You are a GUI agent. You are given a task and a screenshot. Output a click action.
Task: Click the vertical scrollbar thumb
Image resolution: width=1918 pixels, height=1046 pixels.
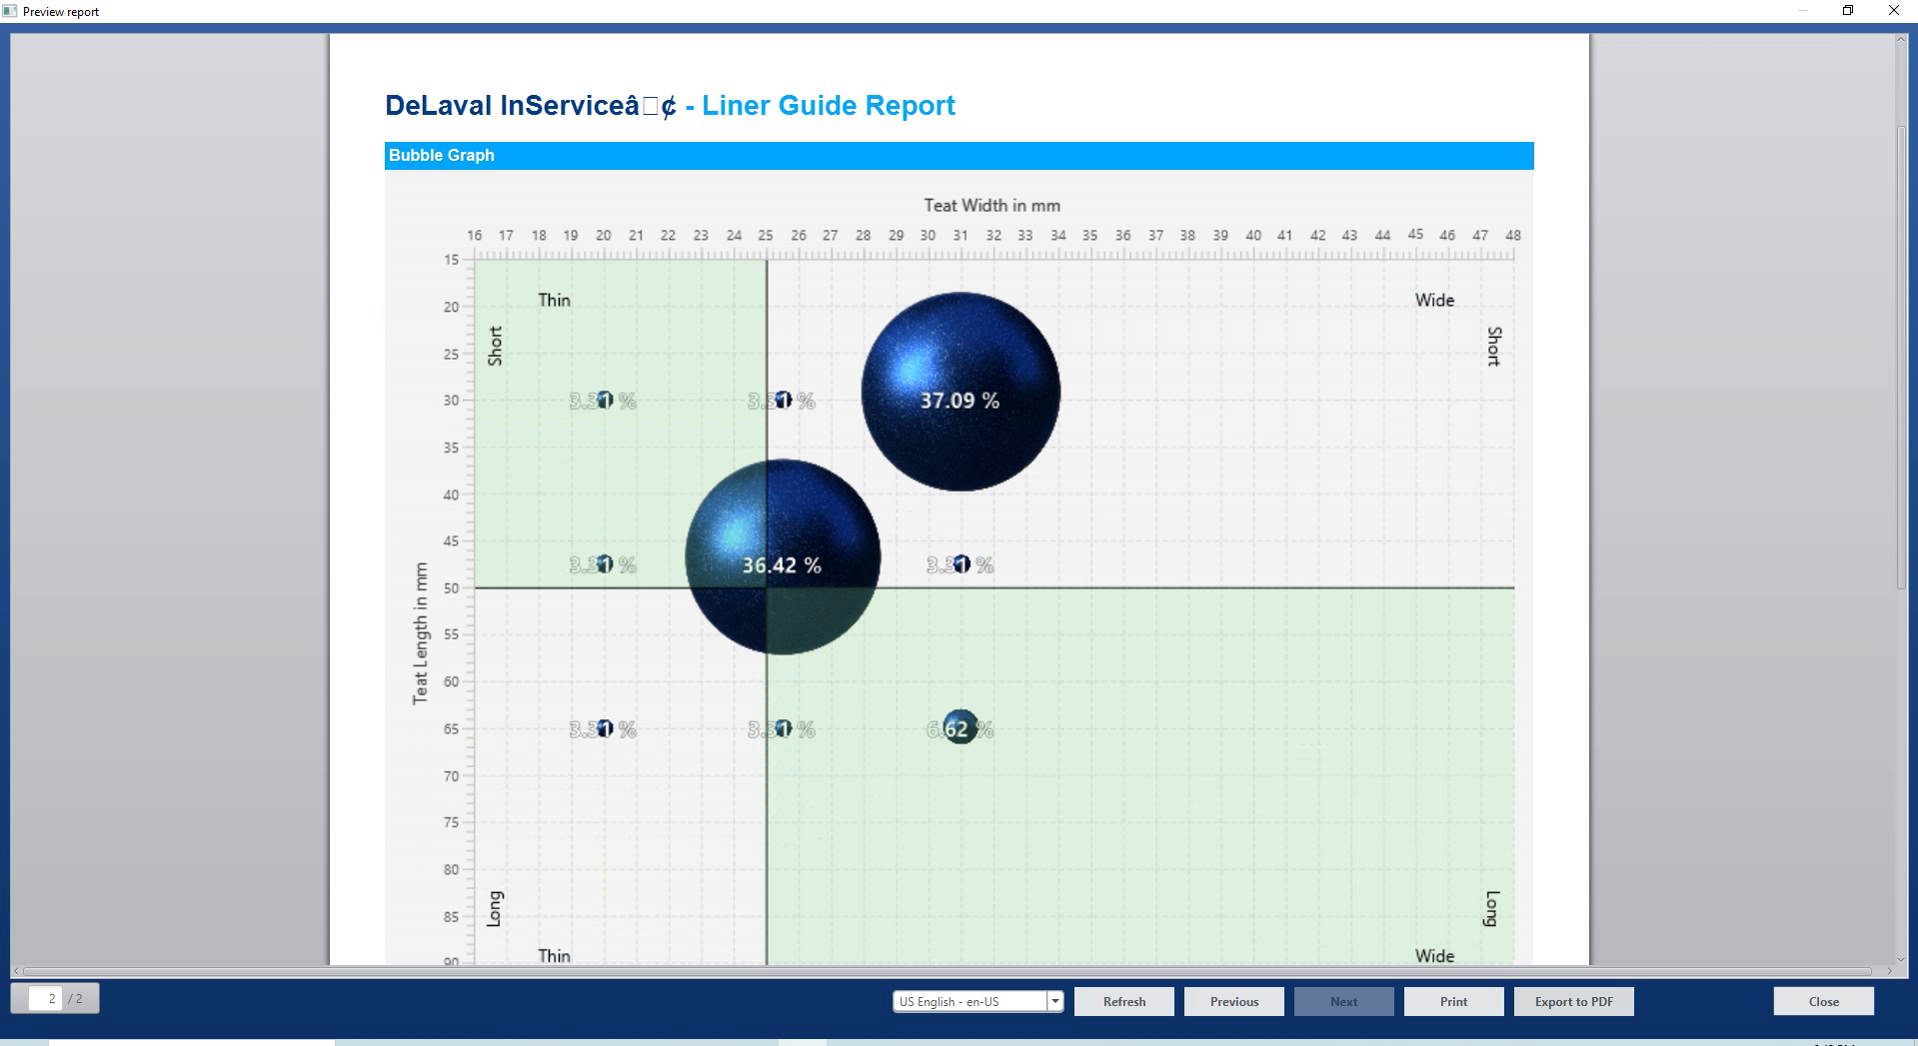pyautogui.click(x=1901, y=358)
